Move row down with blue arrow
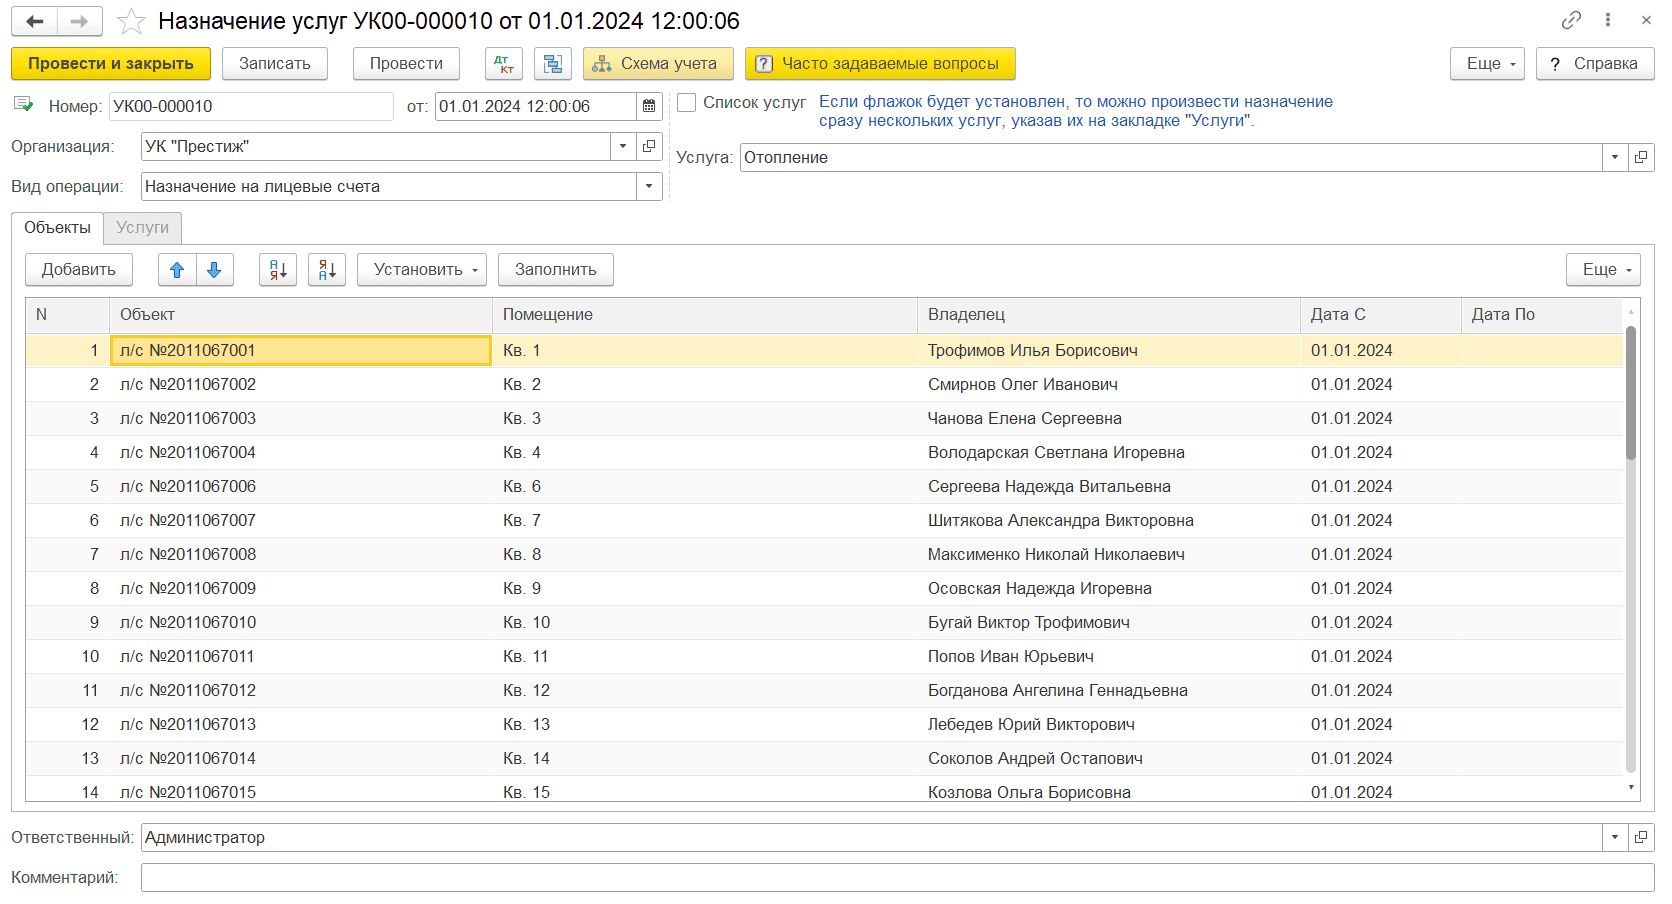The image size is (1672, 904). point(214,270)
